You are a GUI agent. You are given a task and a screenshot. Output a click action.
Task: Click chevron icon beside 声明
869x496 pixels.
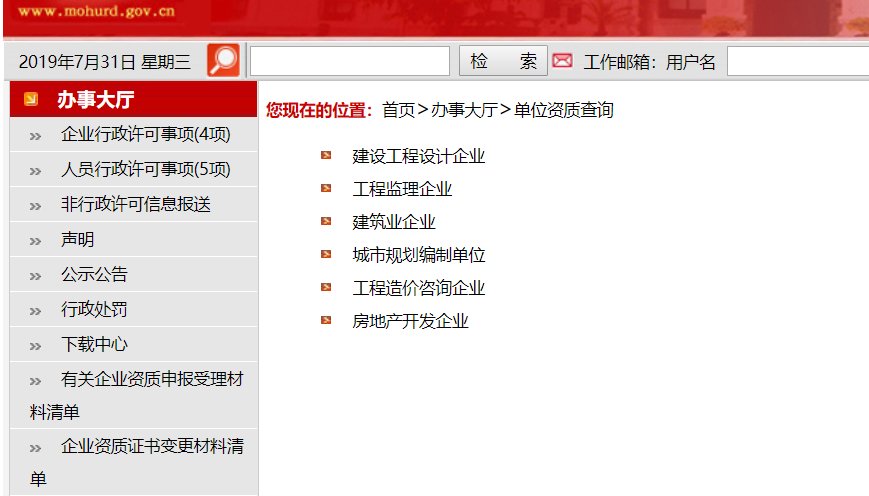coord(35,241)
